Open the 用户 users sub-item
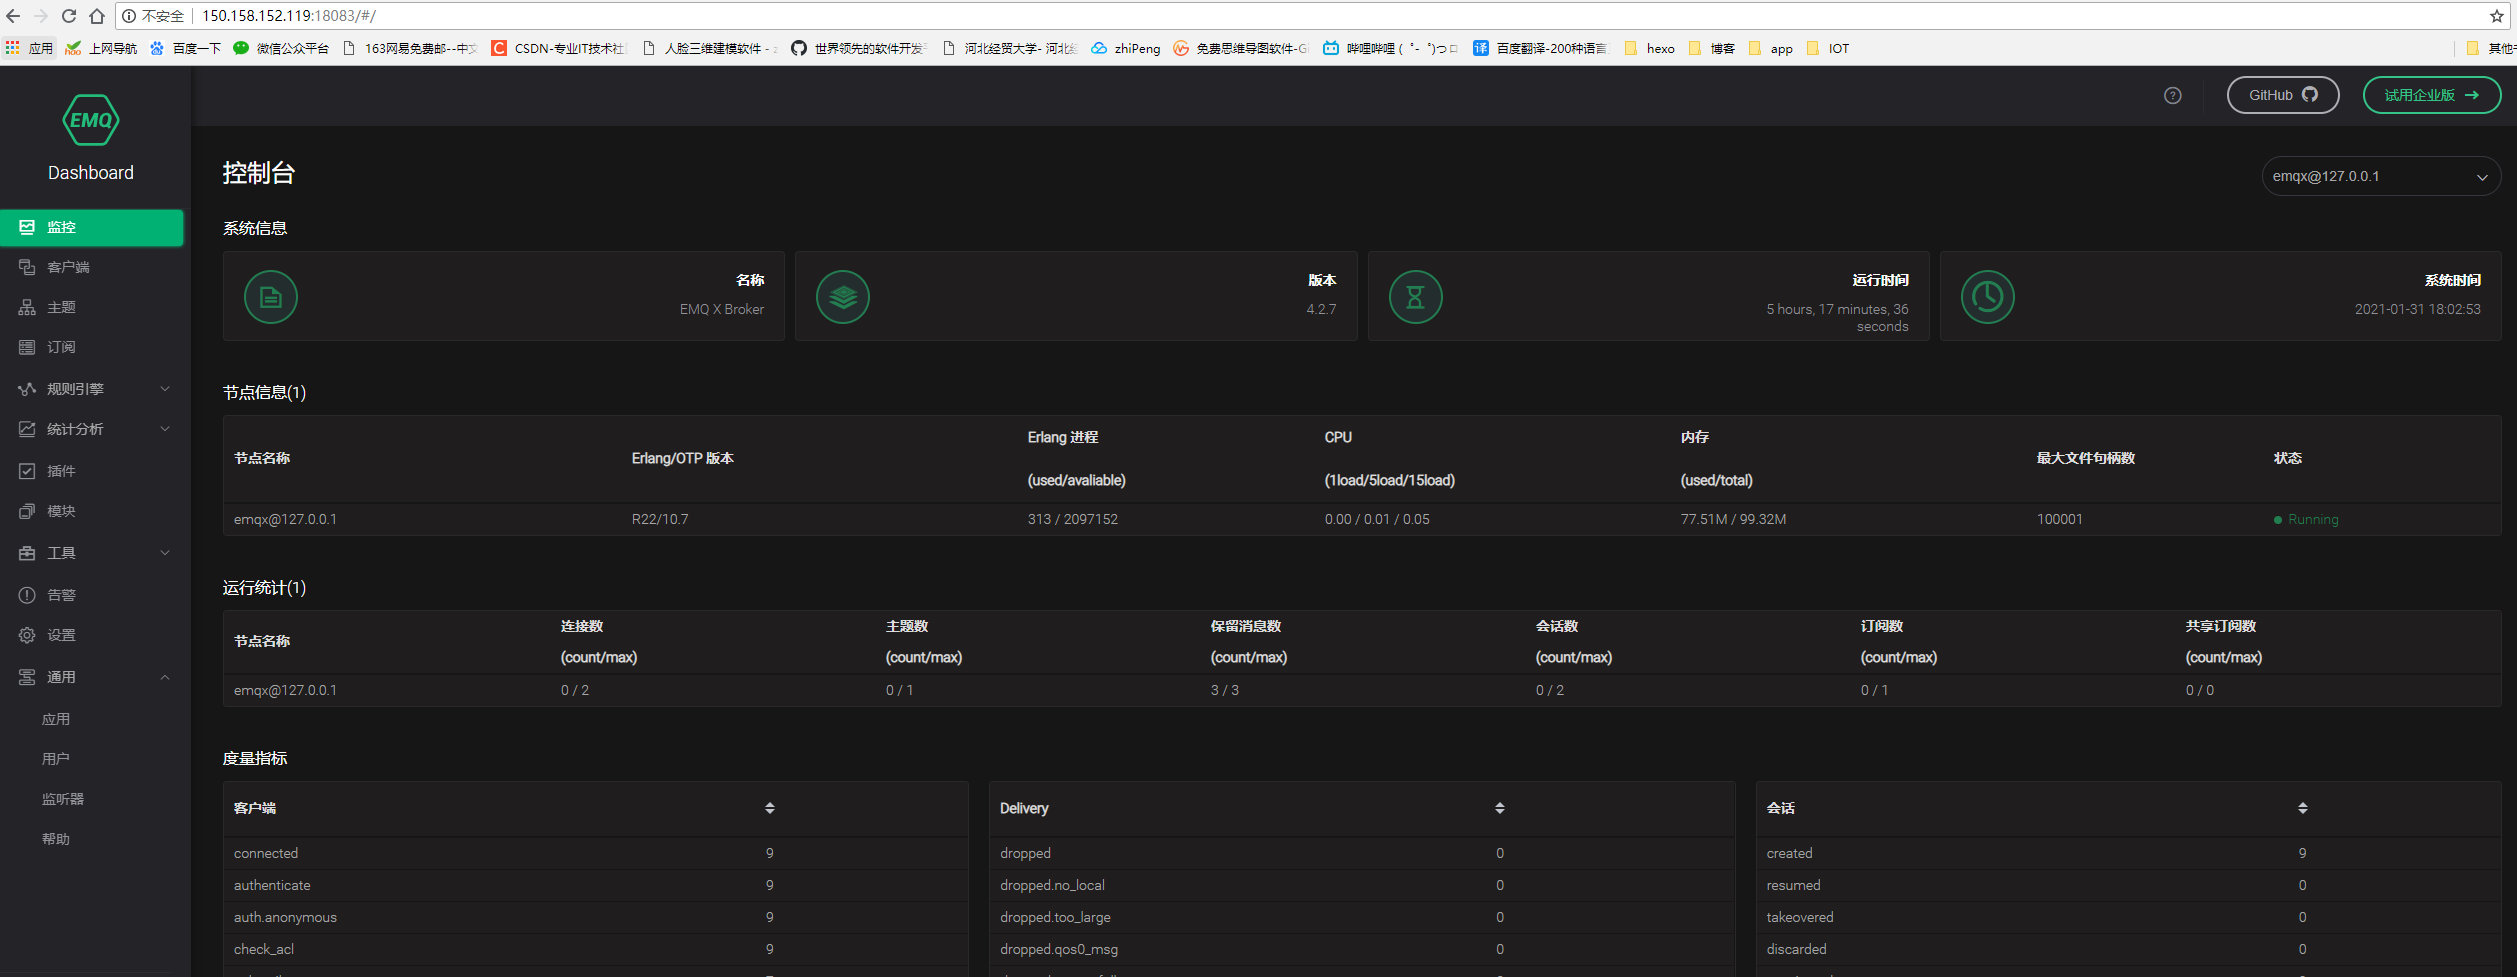 click(x=56, y=759)
